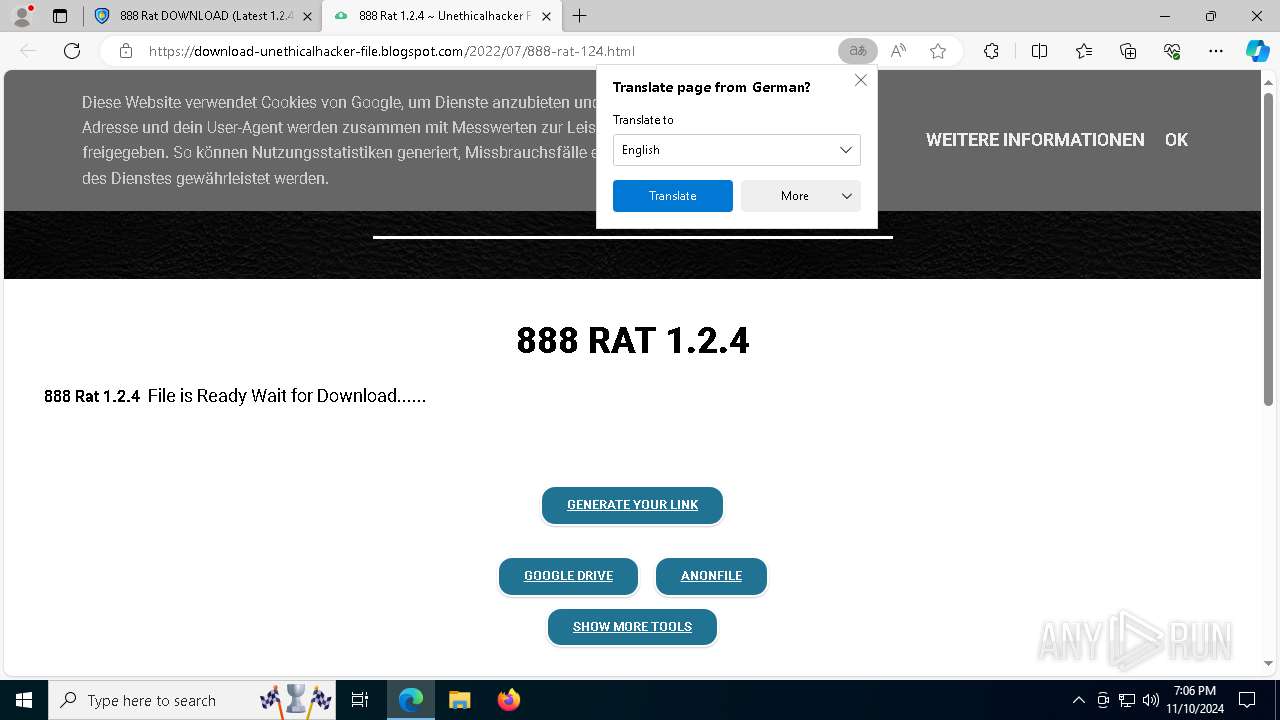Open Collections icon
1280x720 pixels.
pyautogui.click(x=1128, y=51)
